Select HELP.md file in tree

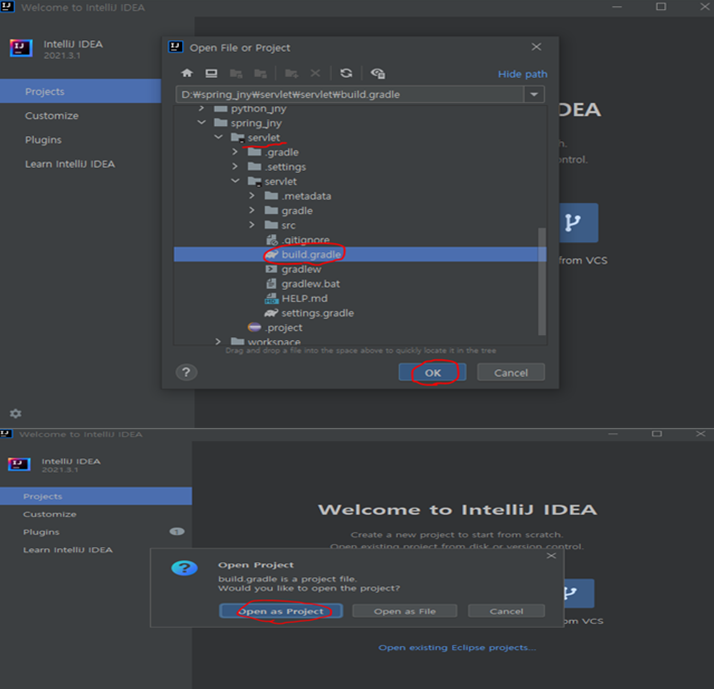click(x=304, y=299)
